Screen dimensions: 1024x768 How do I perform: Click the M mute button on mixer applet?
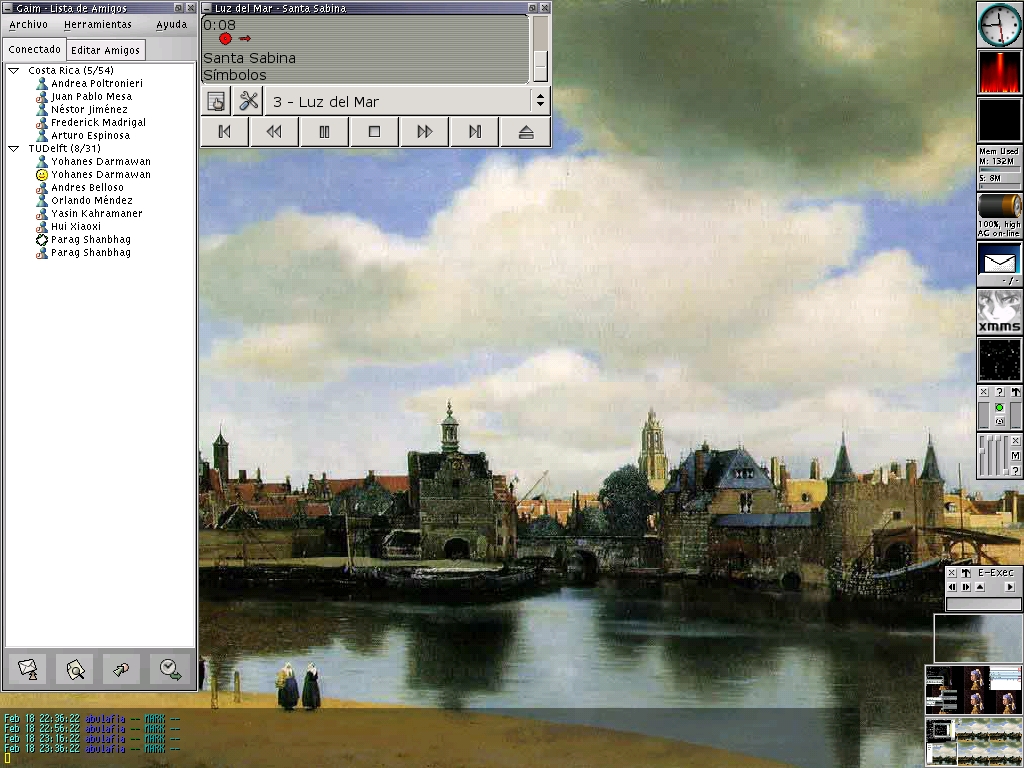pyautogui.click(x=1016, y=455)
